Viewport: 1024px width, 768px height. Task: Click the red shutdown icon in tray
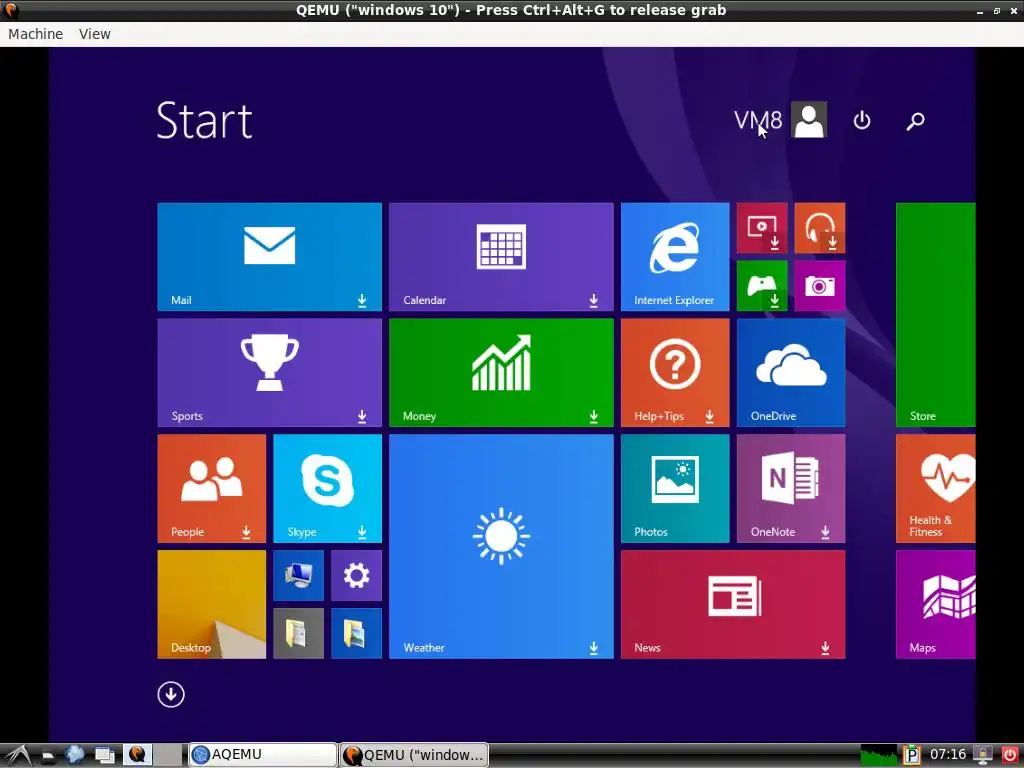point(1010,755)
